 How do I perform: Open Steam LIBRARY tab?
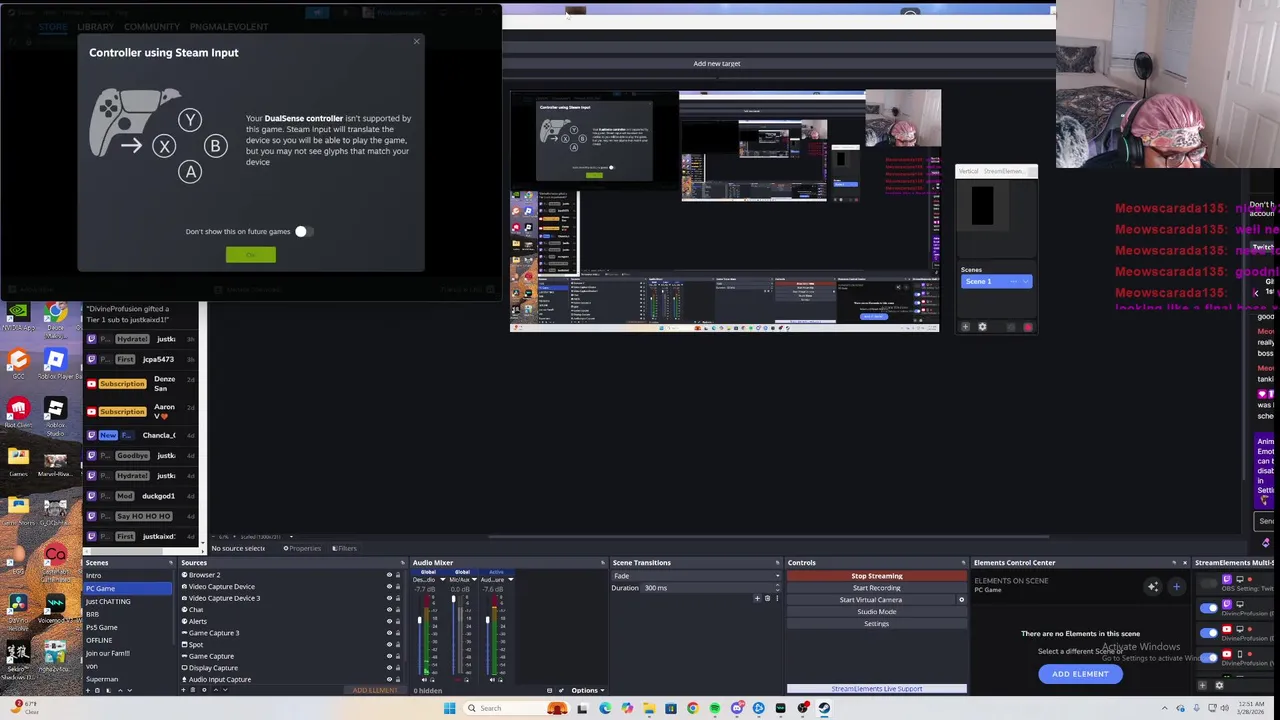[96, 27]
